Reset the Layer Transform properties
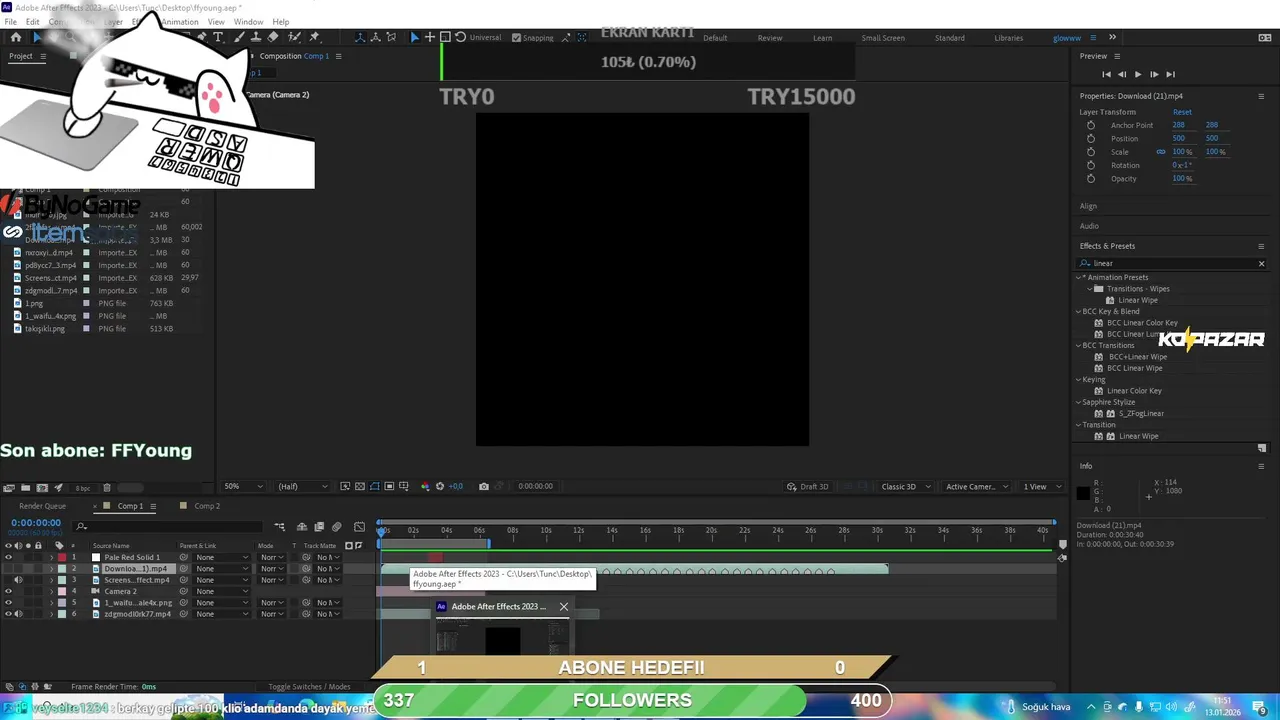Viewport: 1280px width, 720px height. 1182,112
